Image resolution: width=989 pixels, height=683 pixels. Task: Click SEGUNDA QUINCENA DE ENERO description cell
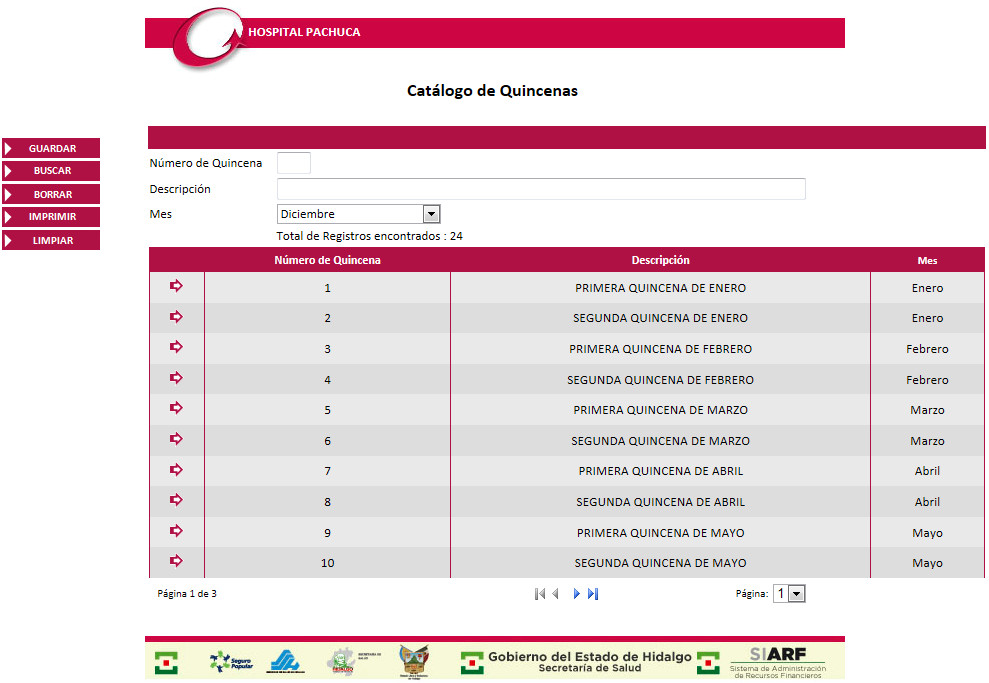point(660,318)
